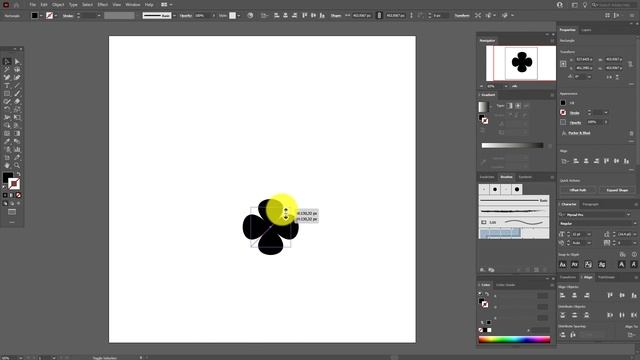This screenshot has width=640, height=360.
Task: Open the brush definition dropdown
Action: (x=174, y=16)
